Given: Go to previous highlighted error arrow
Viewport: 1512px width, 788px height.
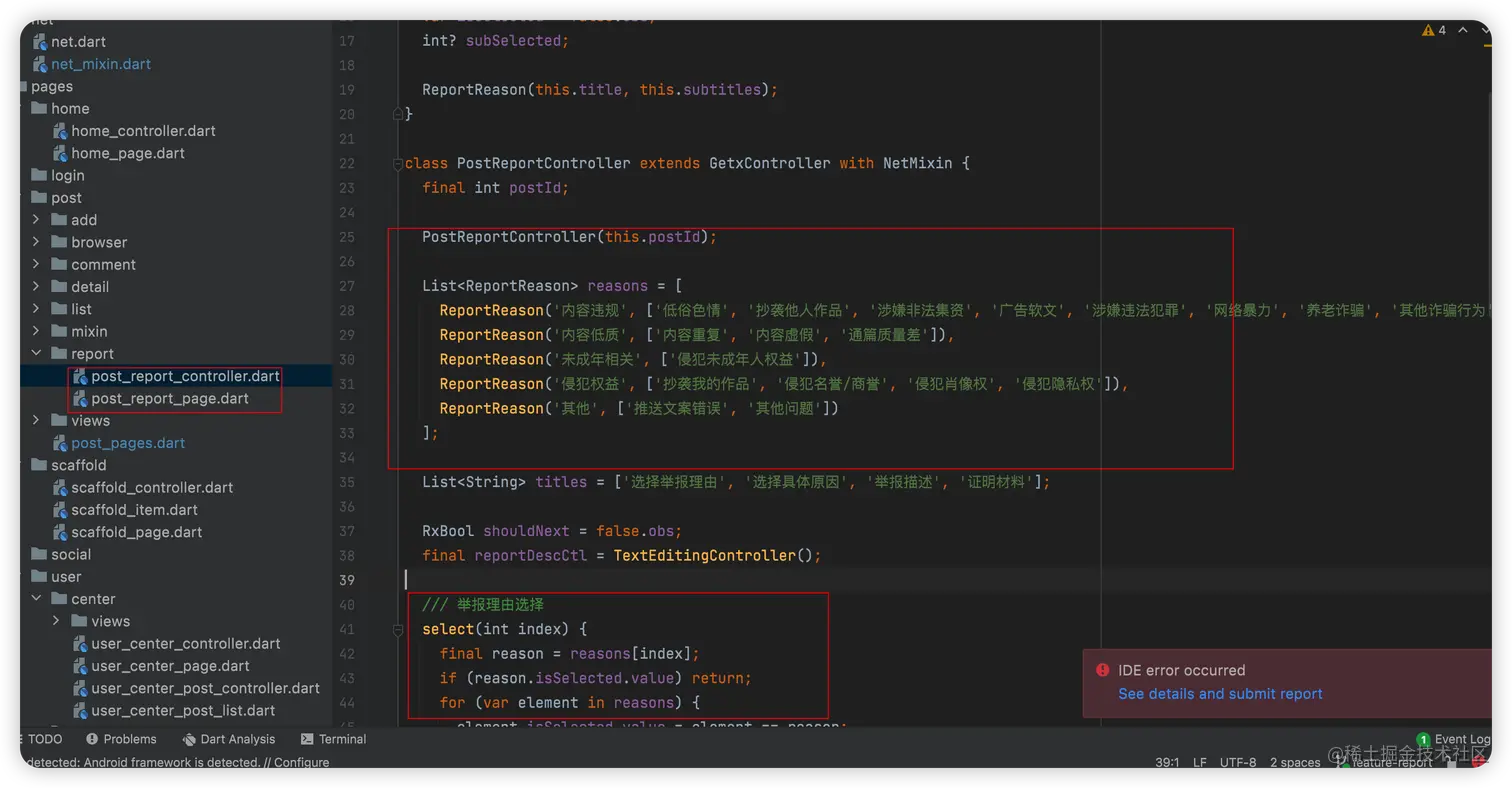Looking at the screenshot, I should pyautogui.click(x=1463, y=30).
